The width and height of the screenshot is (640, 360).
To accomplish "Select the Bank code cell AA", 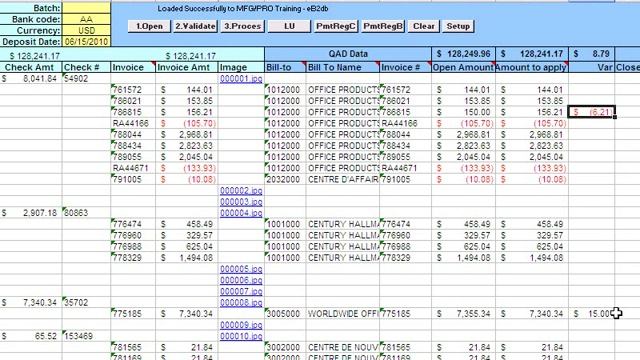I will pyautogui.click(x=86, y=19).
